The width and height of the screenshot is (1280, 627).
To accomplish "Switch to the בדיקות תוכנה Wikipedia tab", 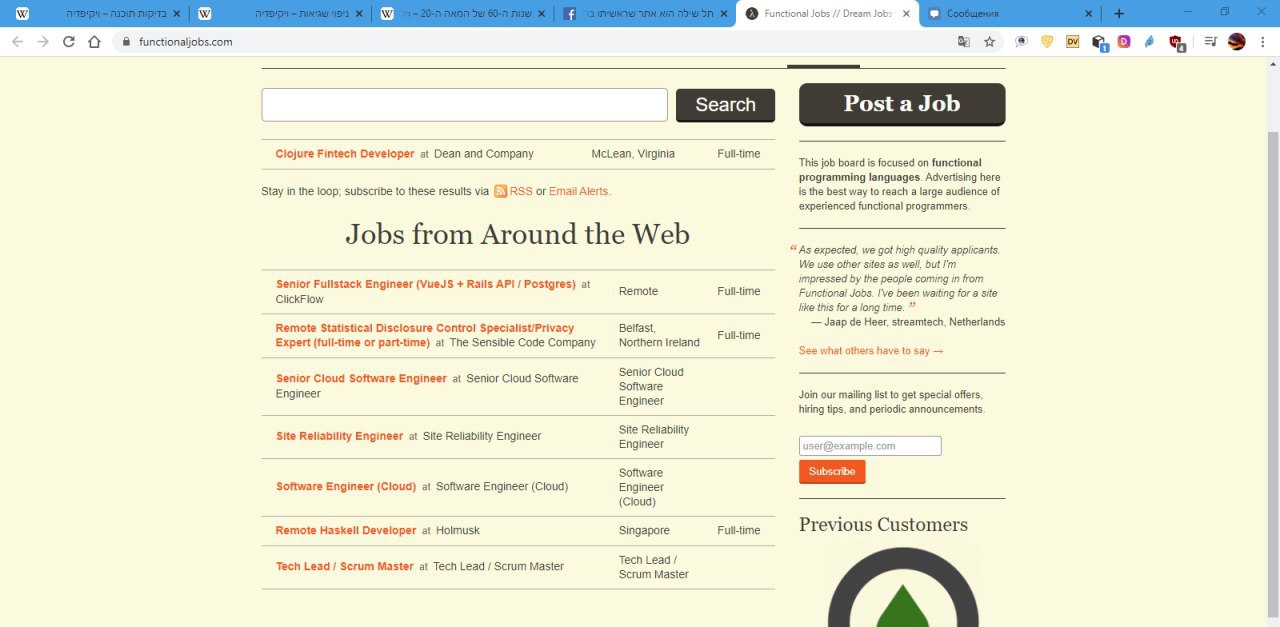I will click(97, 14).
